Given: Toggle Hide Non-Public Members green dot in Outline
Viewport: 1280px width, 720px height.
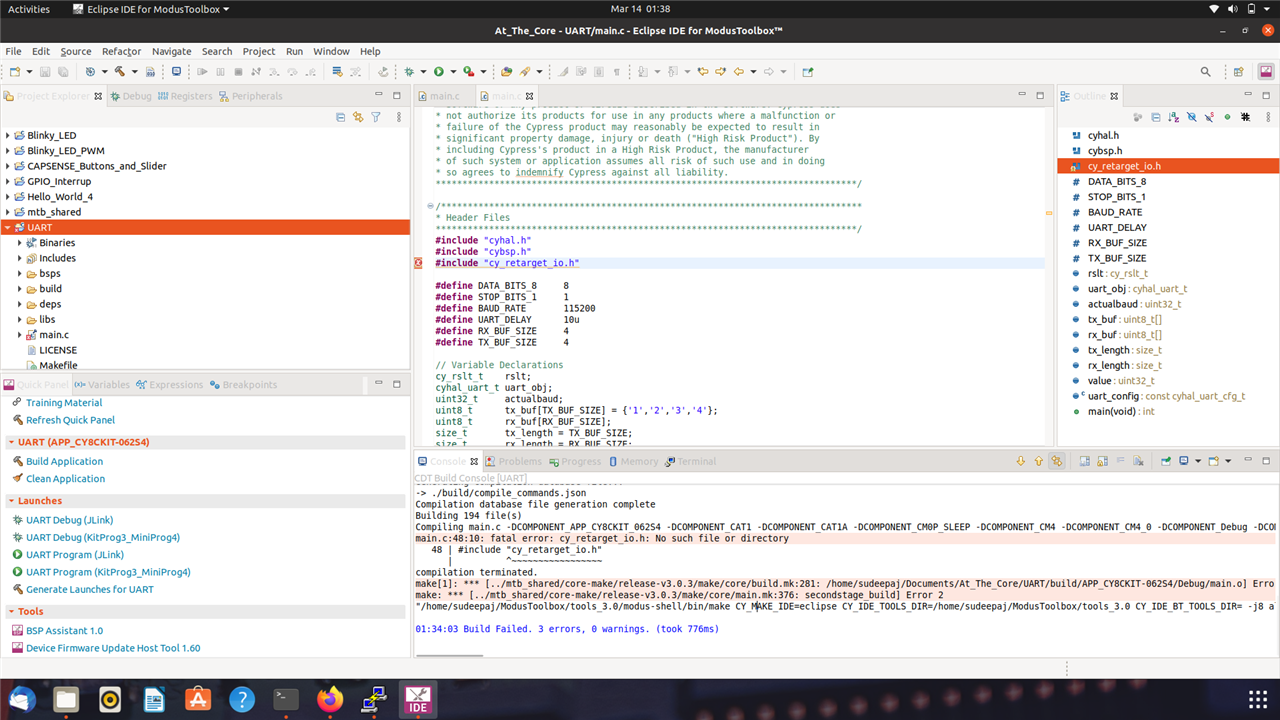Looking at the screenshot, I should click(x=1227, y=117).
